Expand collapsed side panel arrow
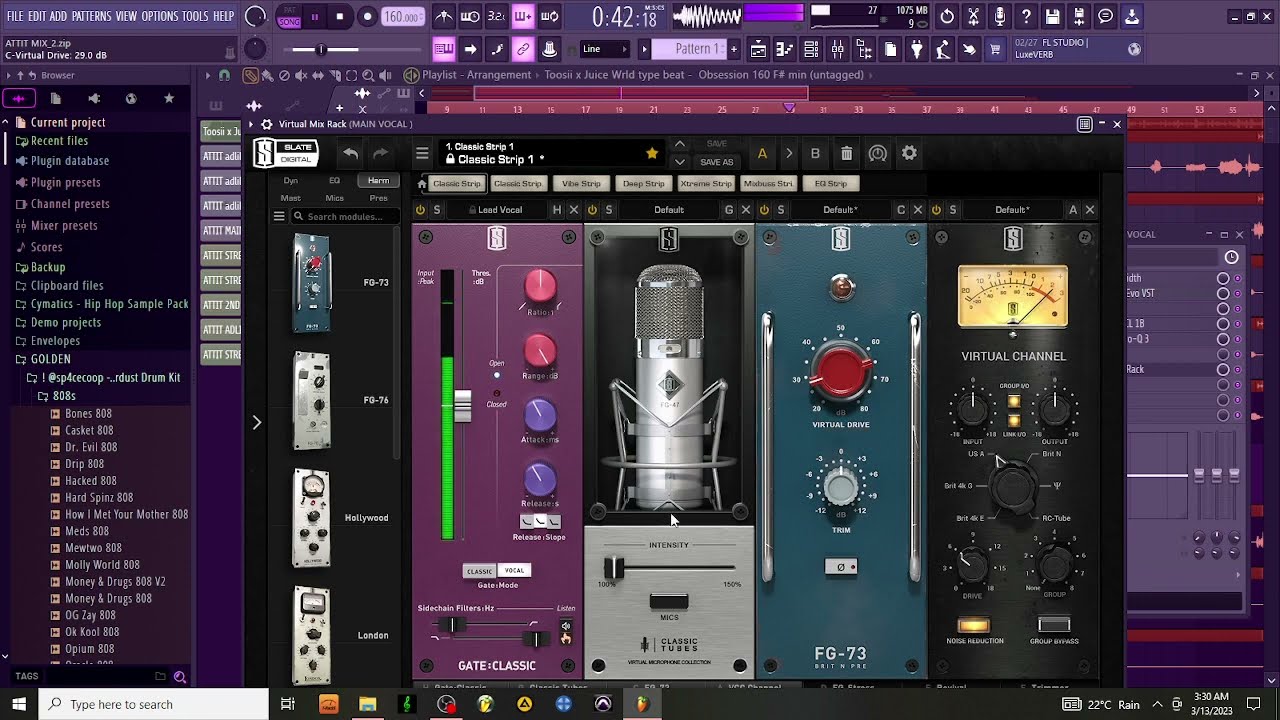This screenshot has width=1280, height=720. [x=256, y=423]
